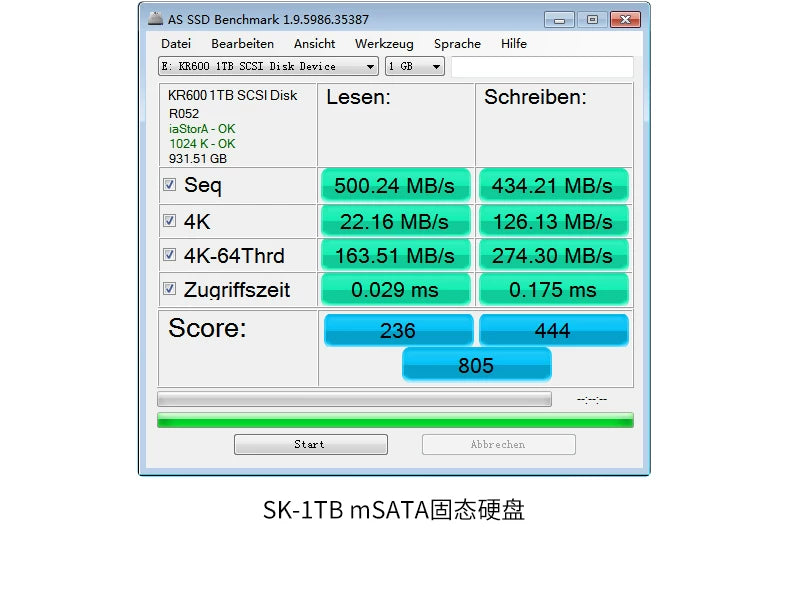The height and width of the screenshot is (590, 790).
Task: Click the 4K write result 126.13 MB/s
Action: (x=553, y=222)
